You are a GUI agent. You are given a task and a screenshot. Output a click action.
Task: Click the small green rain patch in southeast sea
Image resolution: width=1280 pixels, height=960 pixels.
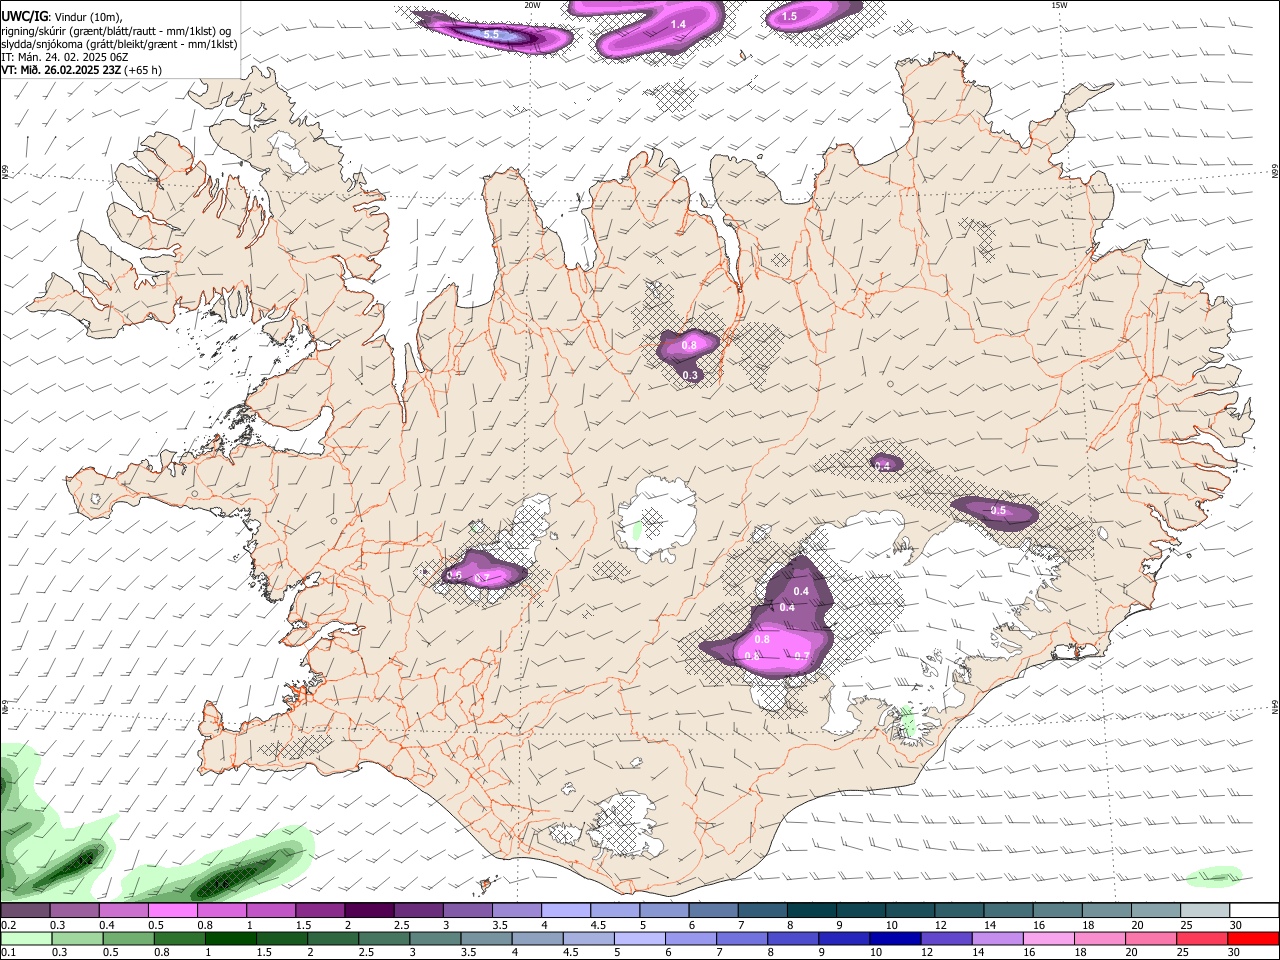click(x=1213, y=877)
